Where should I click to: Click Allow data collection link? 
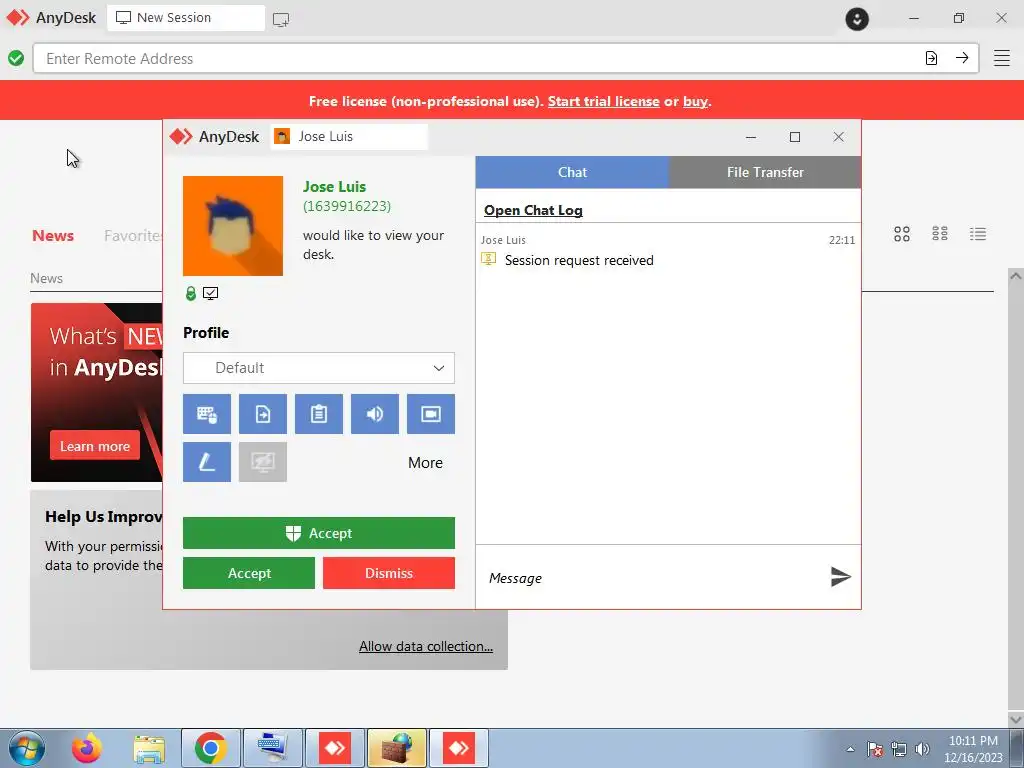426,647
